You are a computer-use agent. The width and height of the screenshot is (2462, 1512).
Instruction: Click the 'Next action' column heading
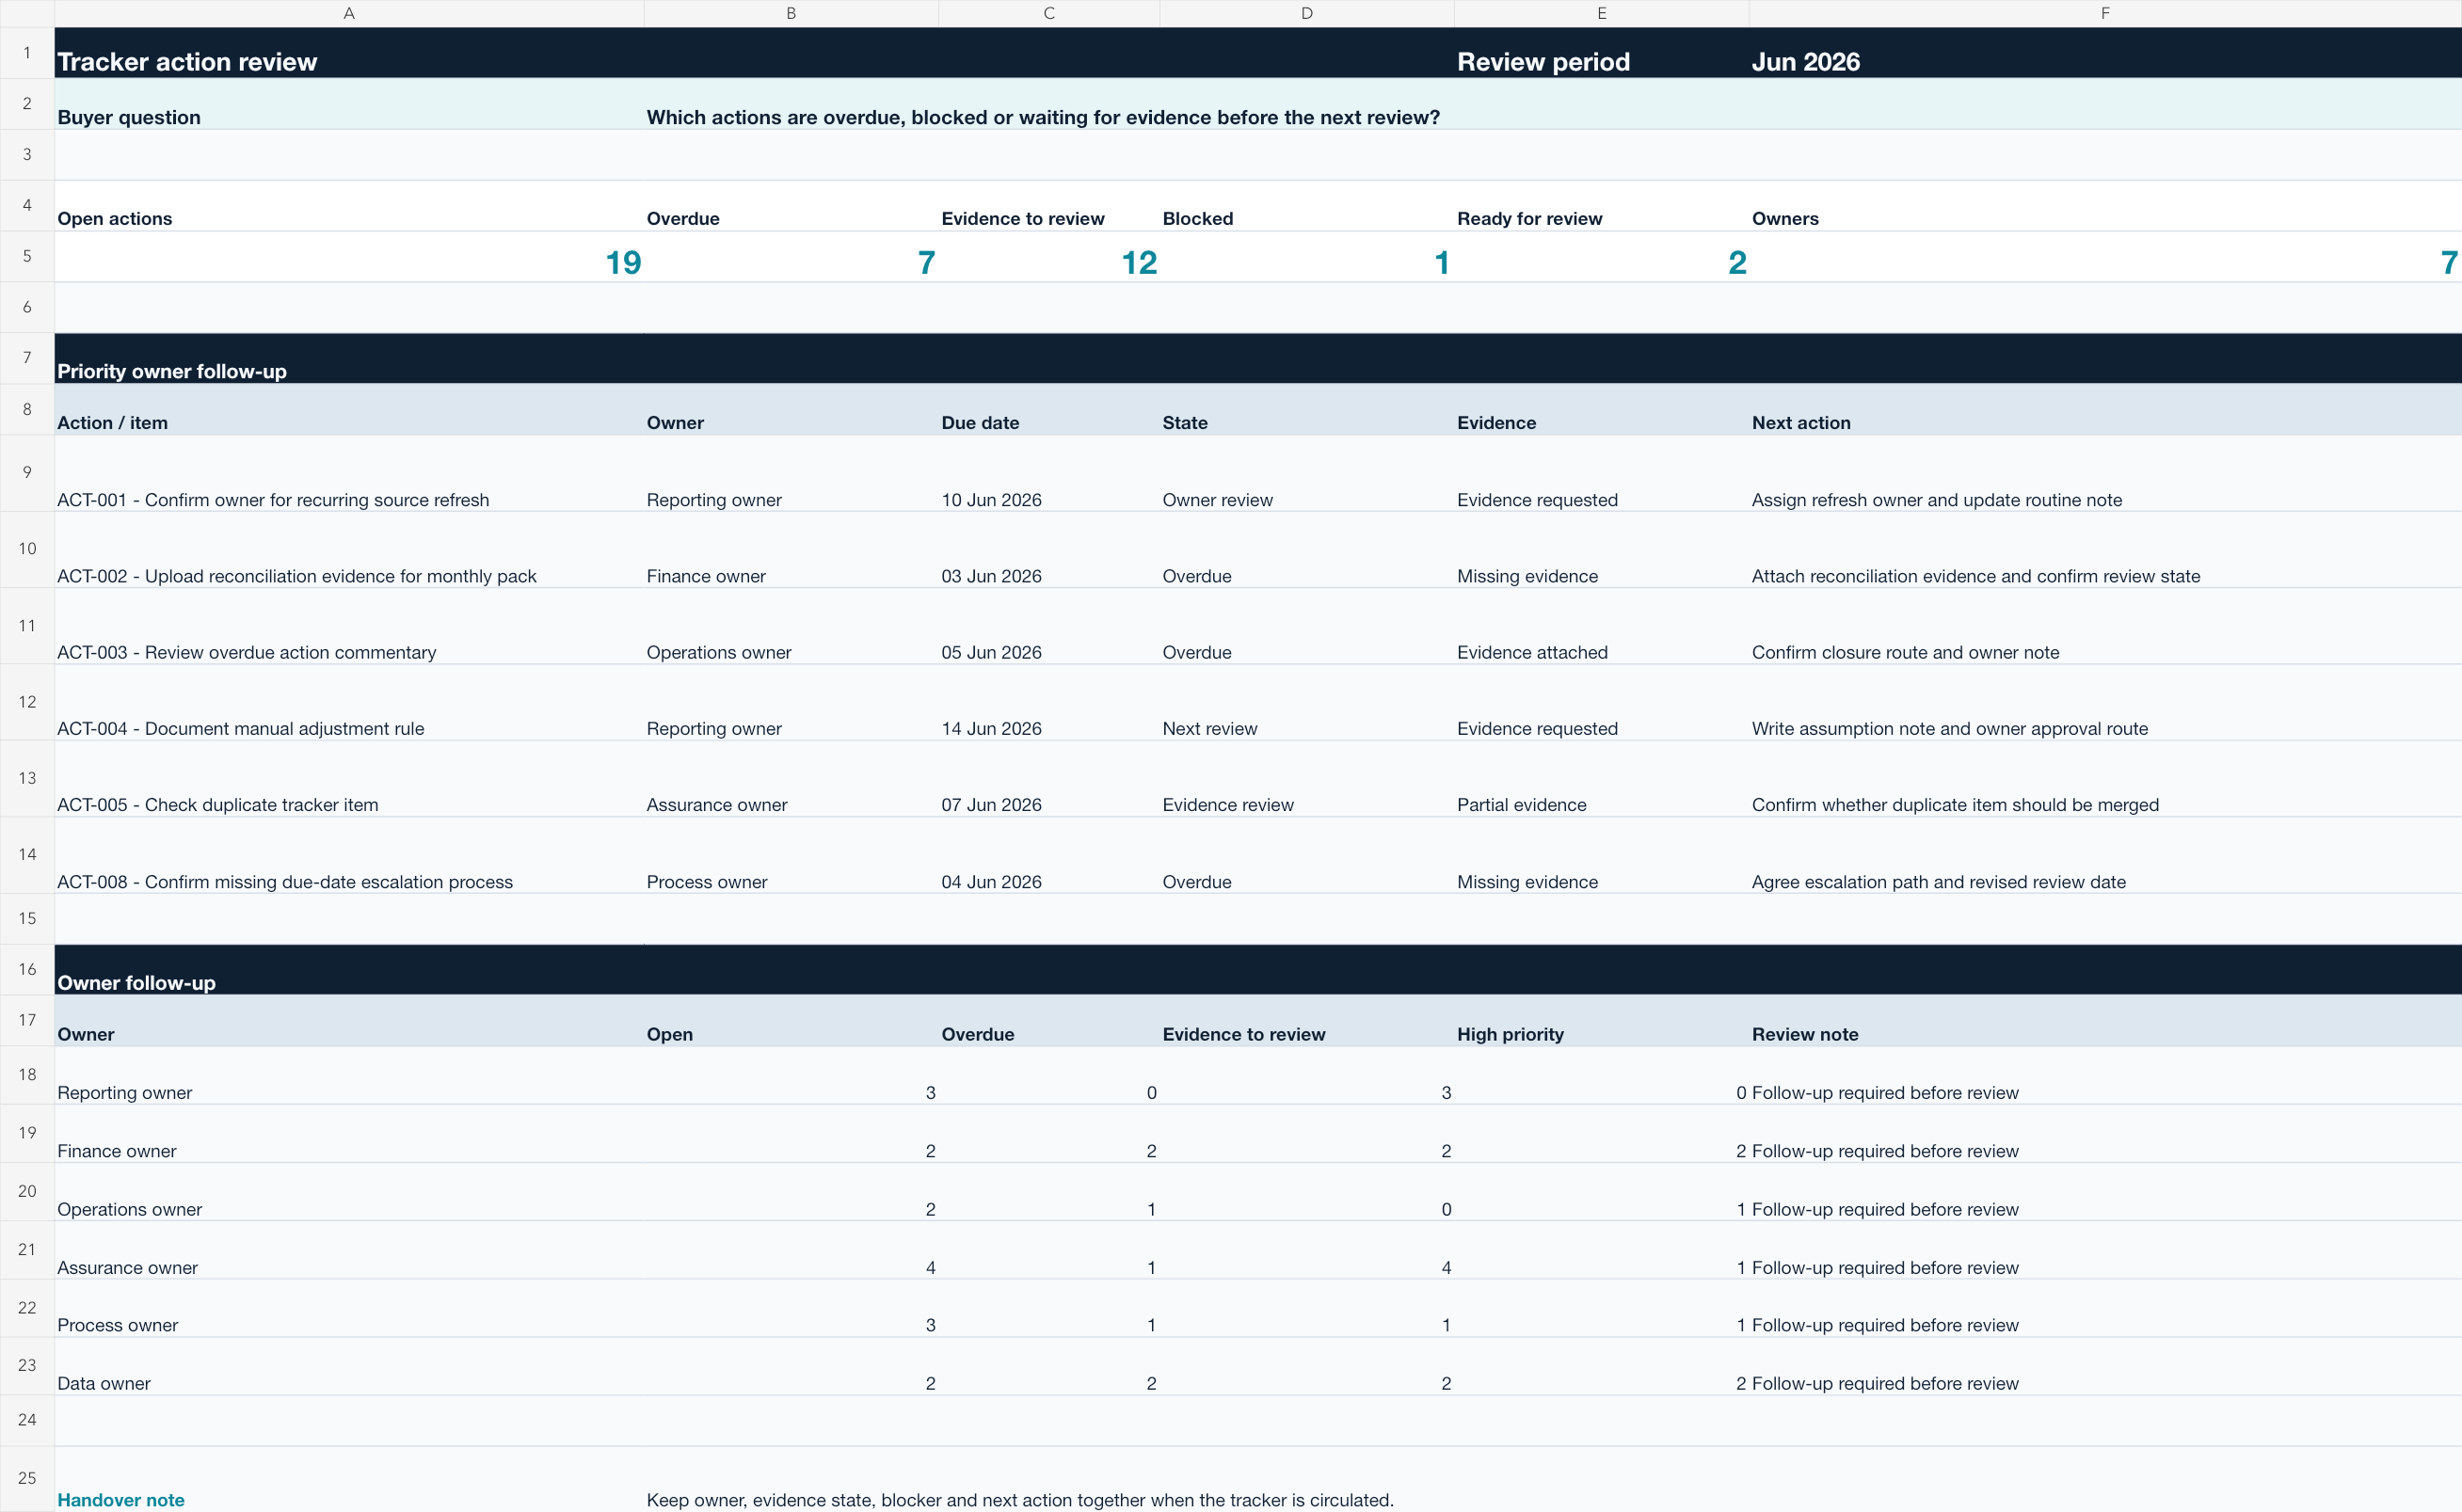[x=1801, y=422]
